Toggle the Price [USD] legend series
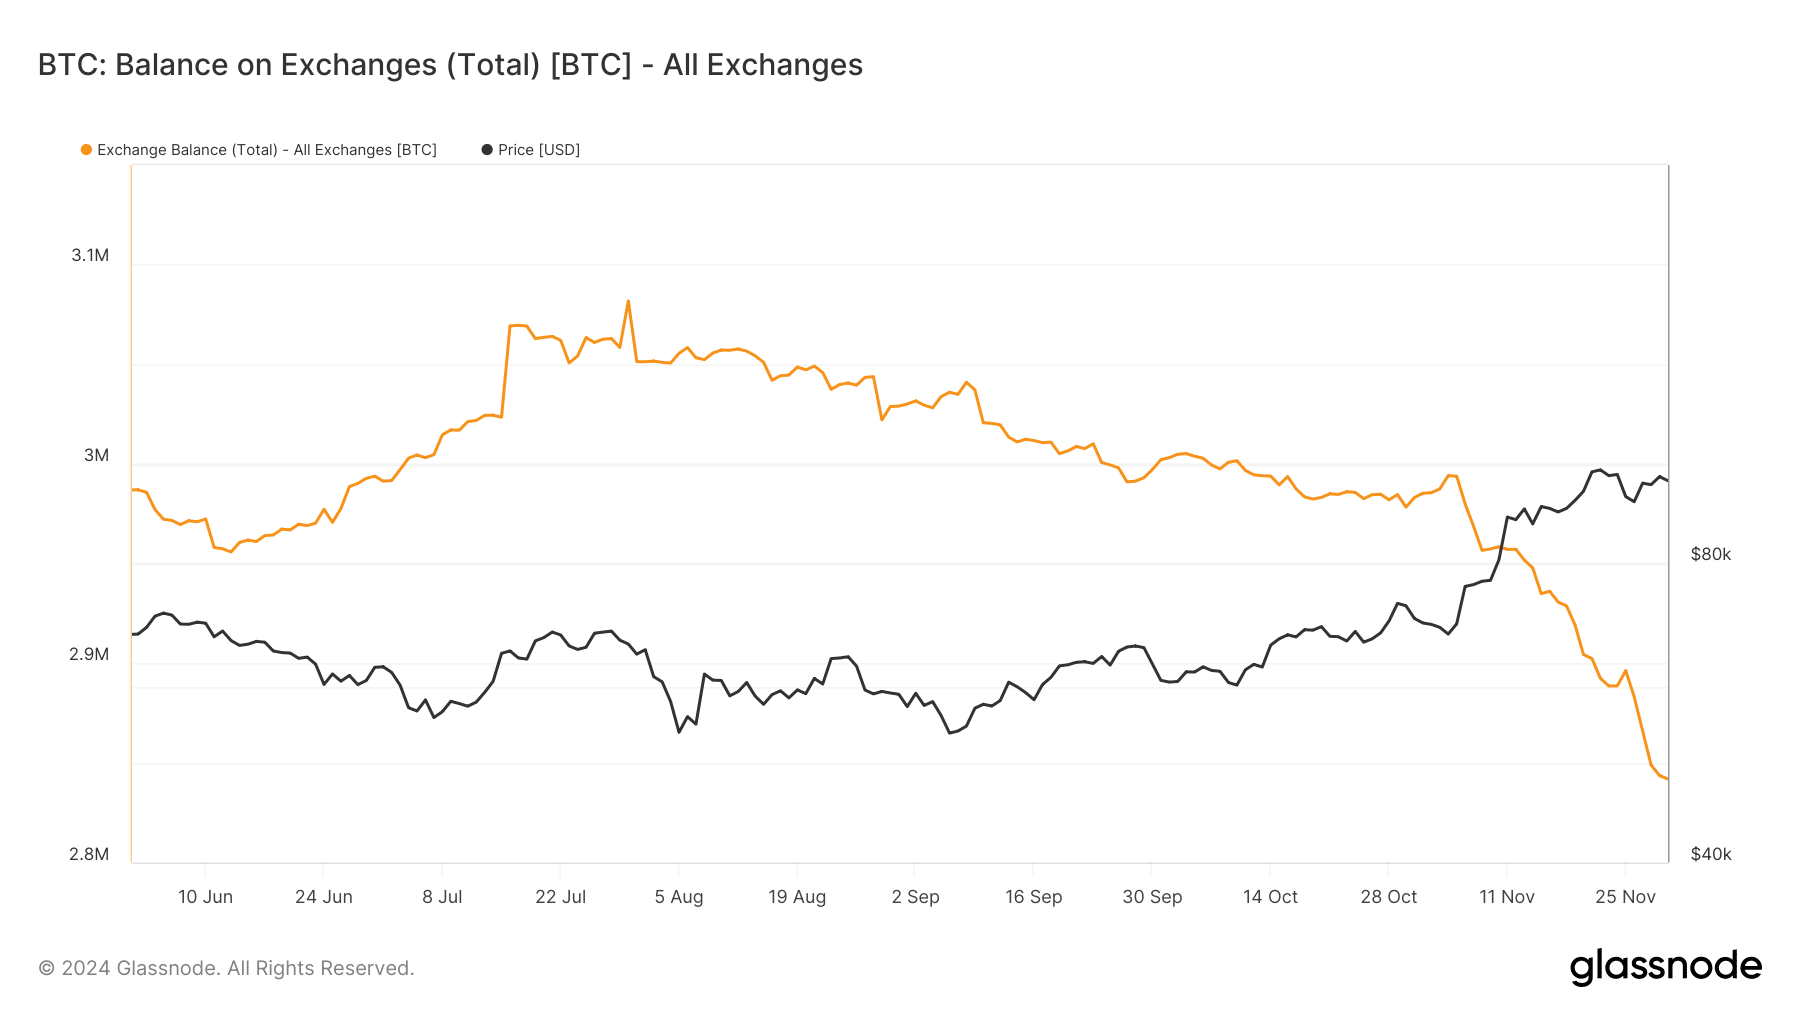 click(x=538, y=150)
